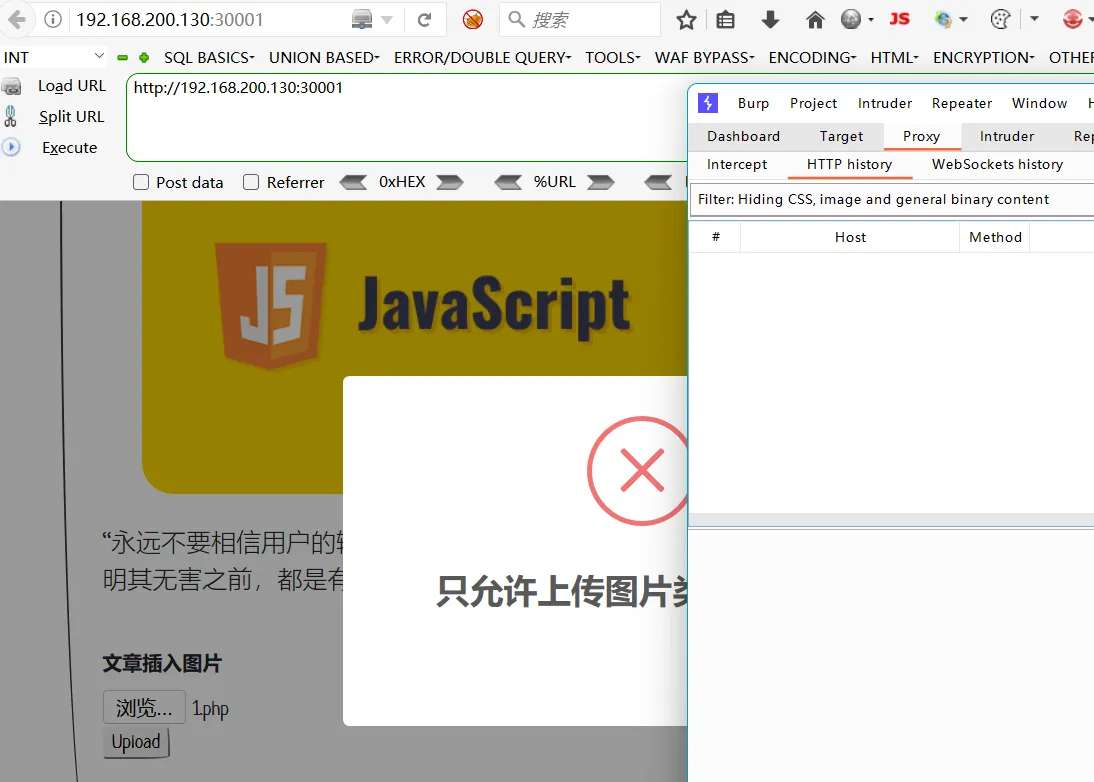Enable the Post data checkbox
1094x782 pixels.
[x=141, y=182]
